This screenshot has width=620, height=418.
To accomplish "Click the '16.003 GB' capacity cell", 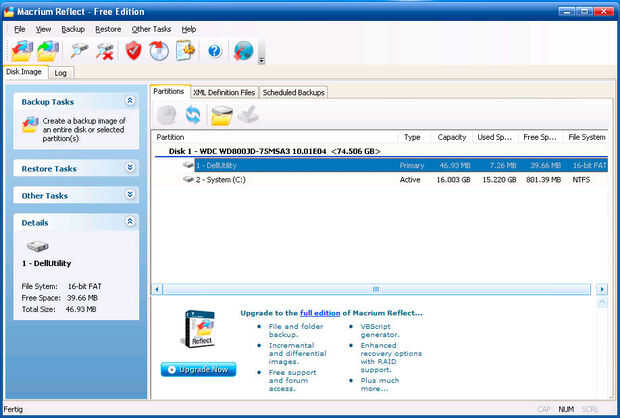I will pos(453,180).
